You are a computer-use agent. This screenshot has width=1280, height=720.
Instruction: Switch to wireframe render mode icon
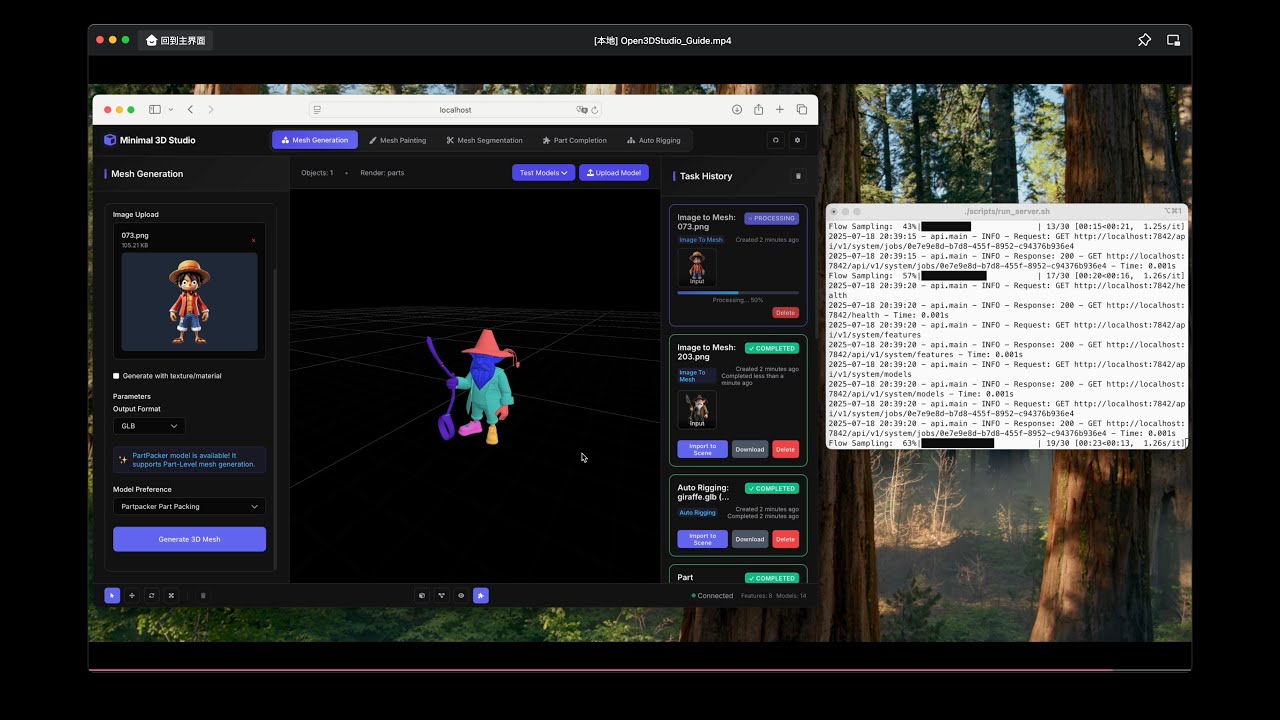click(x=441, y=595)
